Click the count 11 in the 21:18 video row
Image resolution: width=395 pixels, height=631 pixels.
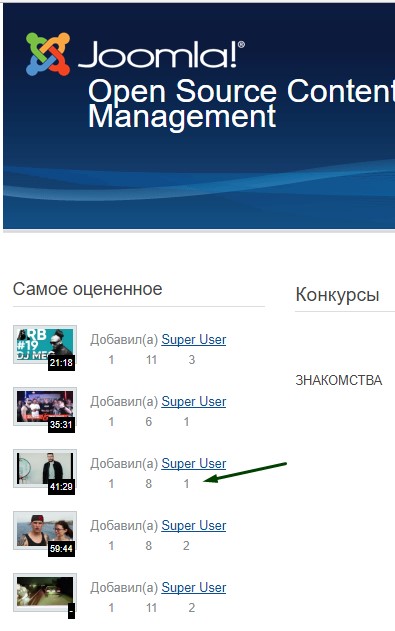(x=151, y=360)
